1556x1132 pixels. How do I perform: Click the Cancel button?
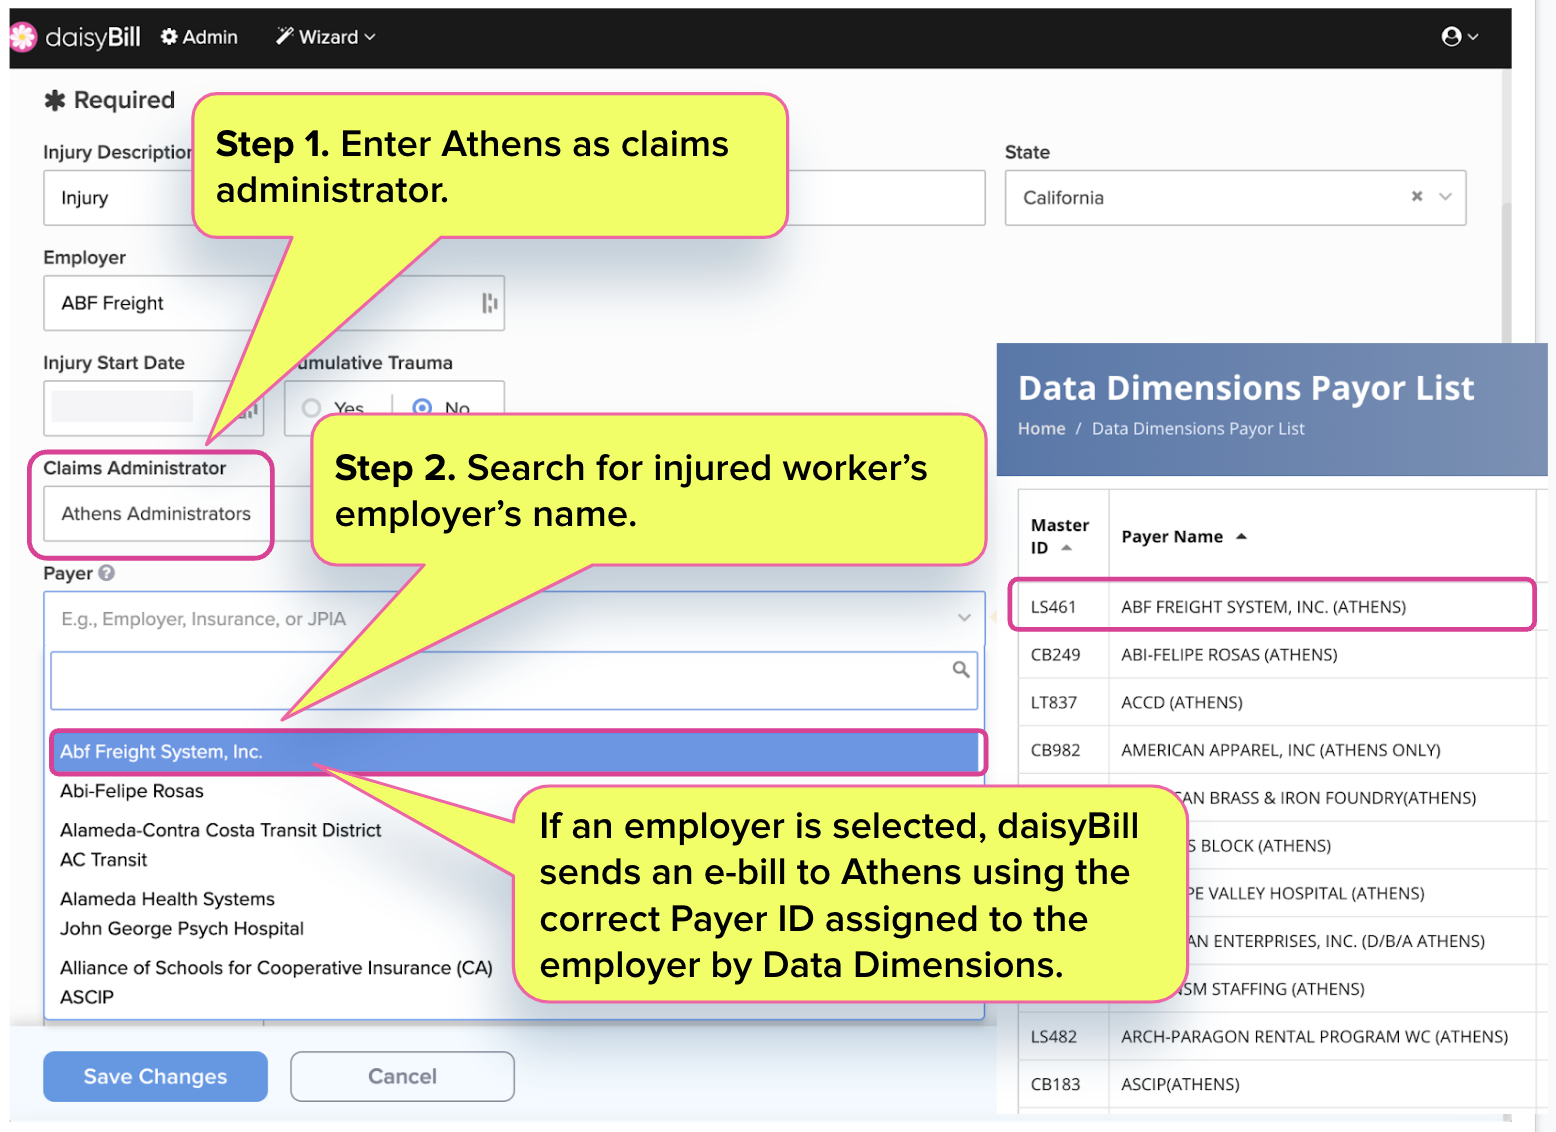tap(402, 1077)
